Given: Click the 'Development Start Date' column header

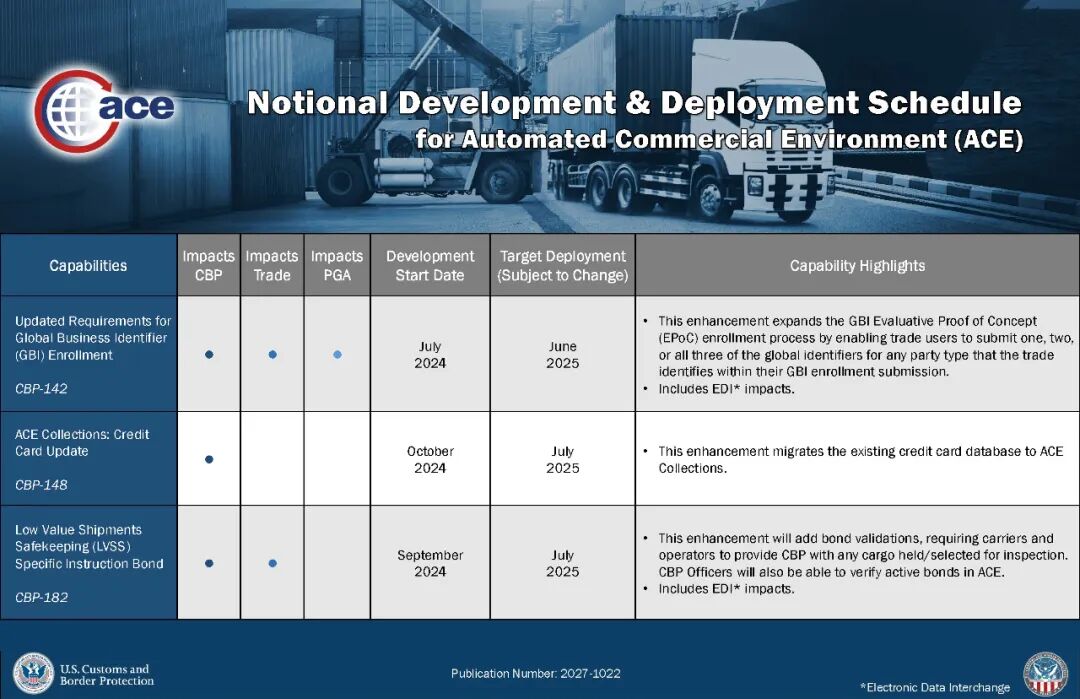Looking at the screenshot, I should click(x=430, y=266).
